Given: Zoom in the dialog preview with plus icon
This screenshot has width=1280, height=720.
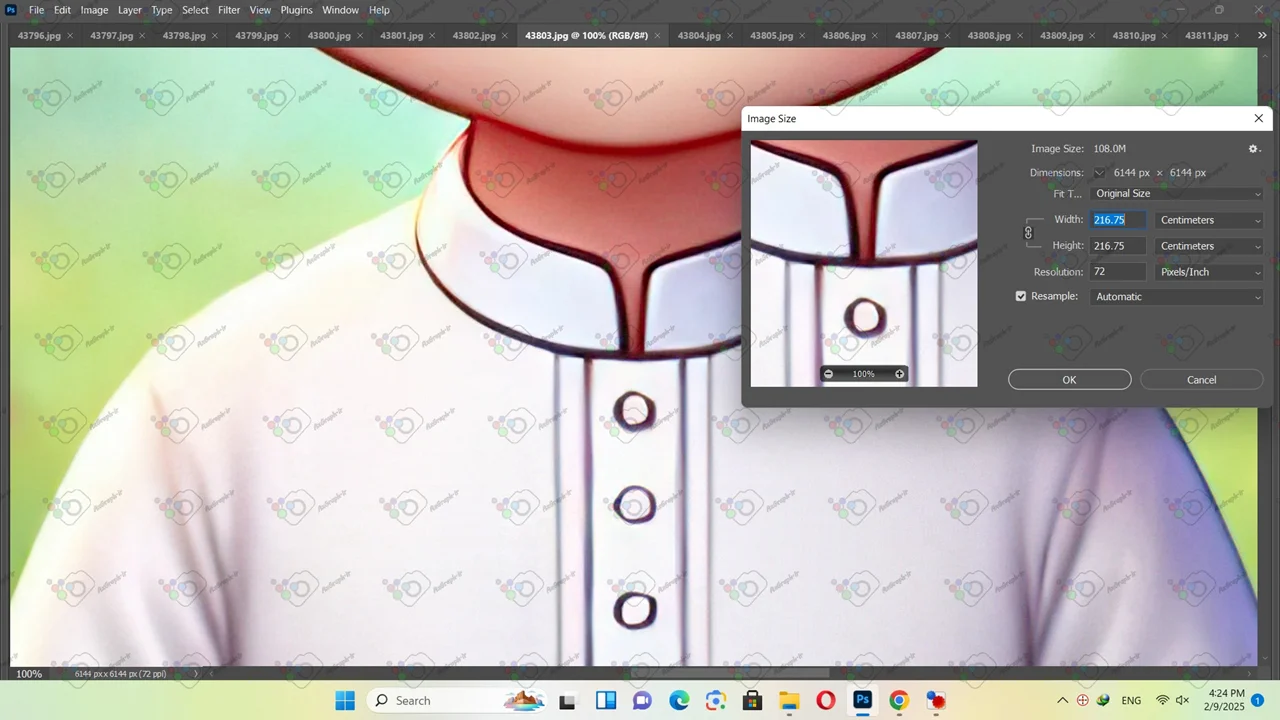Looking at the screenshot, I should 899,374.
